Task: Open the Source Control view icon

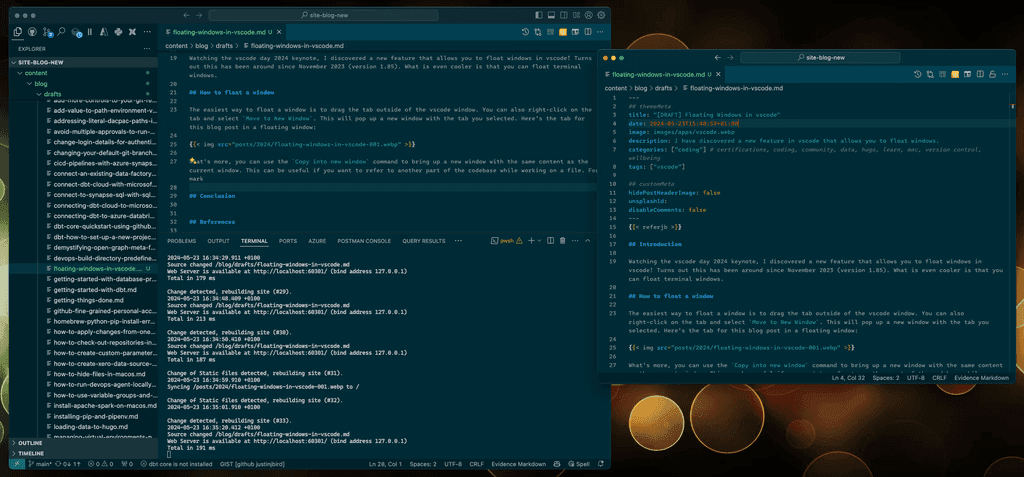Action: 46,32
